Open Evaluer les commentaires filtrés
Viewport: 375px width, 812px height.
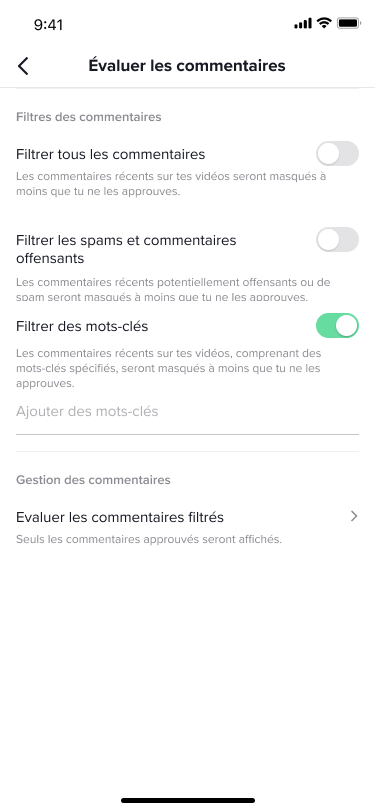point(188,526)
